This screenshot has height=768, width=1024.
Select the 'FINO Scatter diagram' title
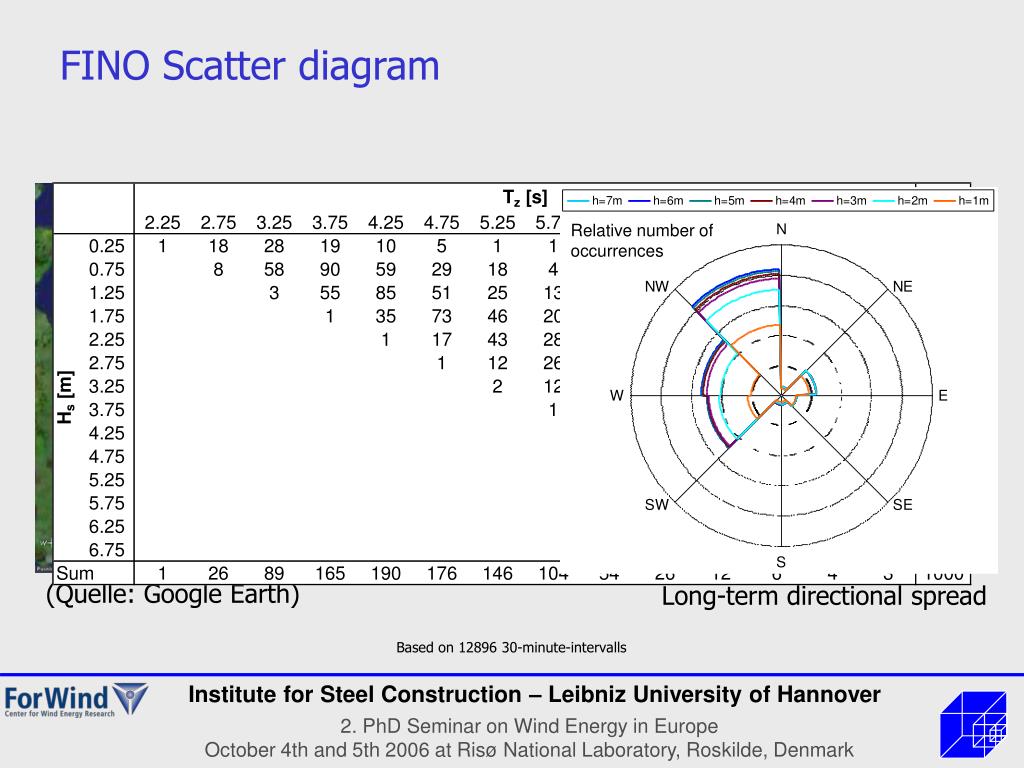249,66
